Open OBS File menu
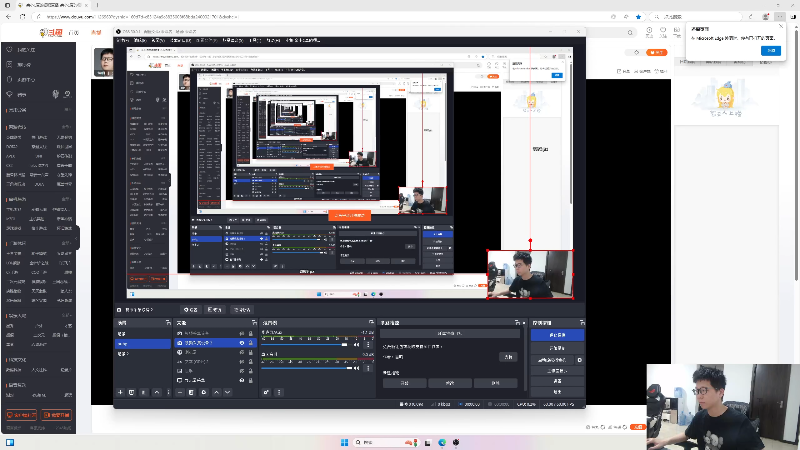Viewport: 800px width, 450px height. click(x=123, y=40)
